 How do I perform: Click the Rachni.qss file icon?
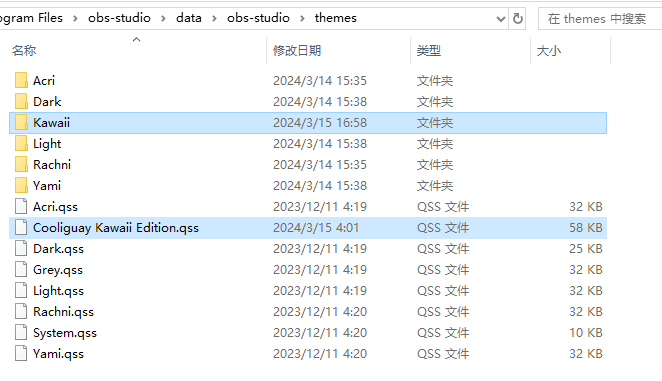click(x=21, y=312)
